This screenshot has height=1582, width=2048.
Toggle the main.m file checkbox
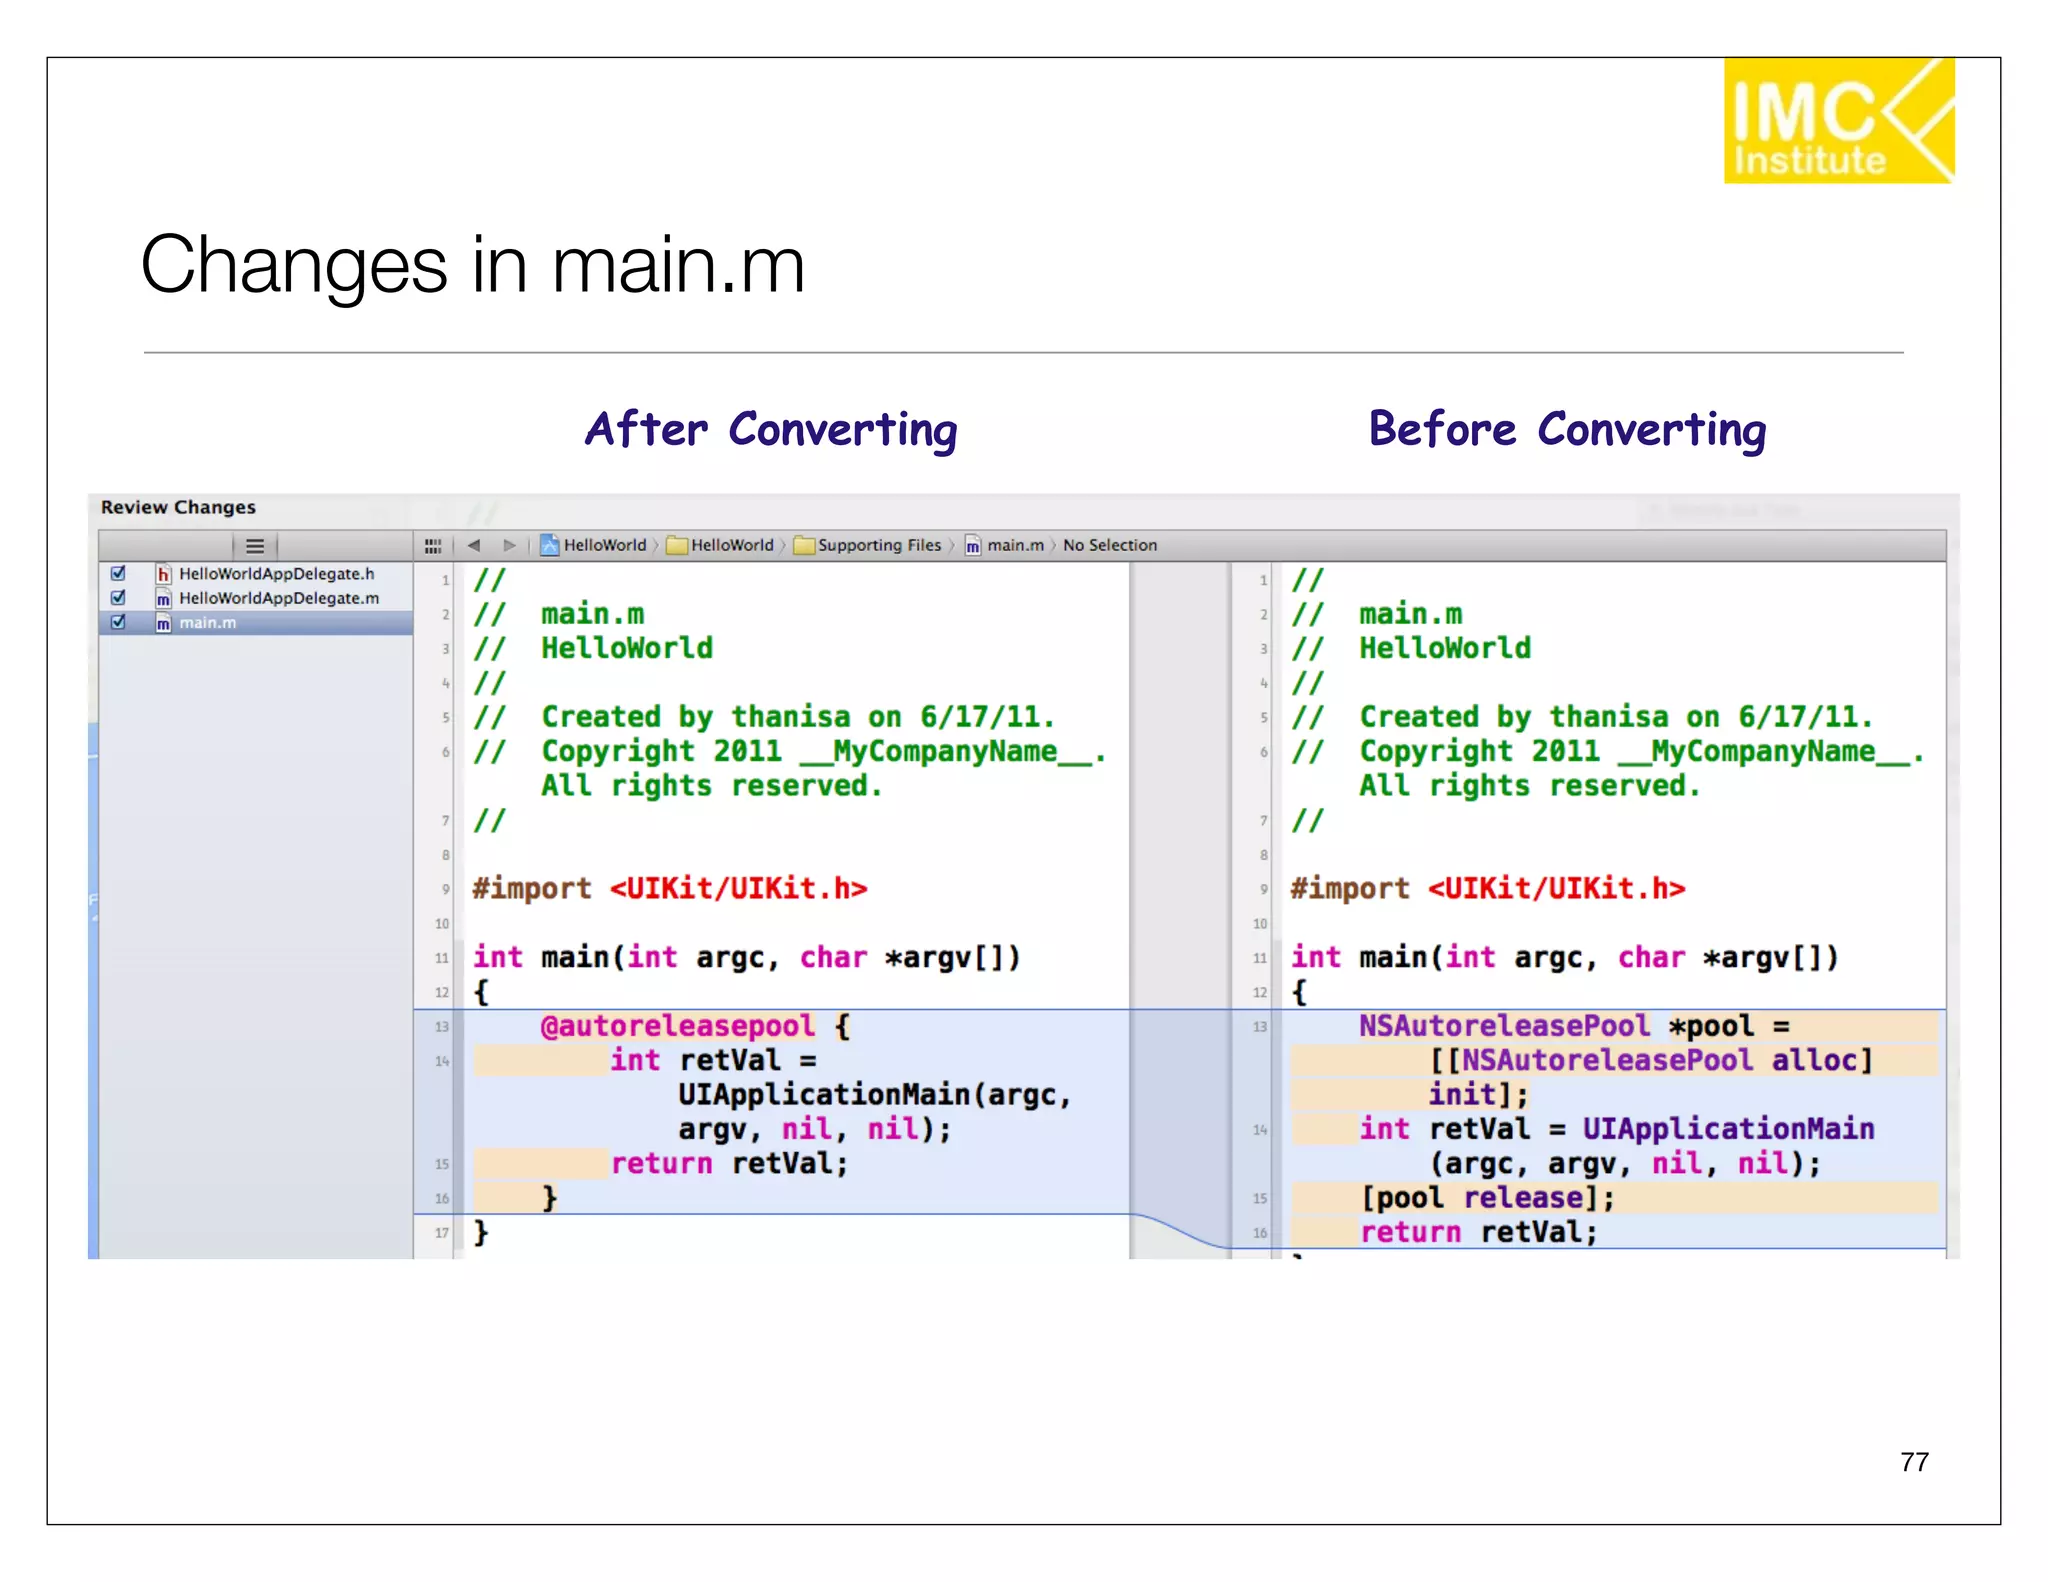118,622
